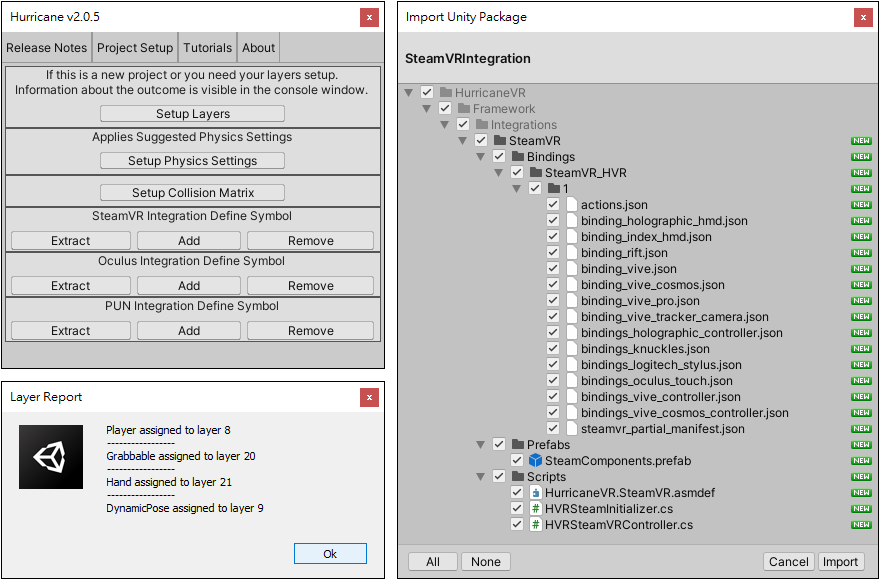Click Setup Collision Matrix
880x580 pixels.
click(192, 193)
